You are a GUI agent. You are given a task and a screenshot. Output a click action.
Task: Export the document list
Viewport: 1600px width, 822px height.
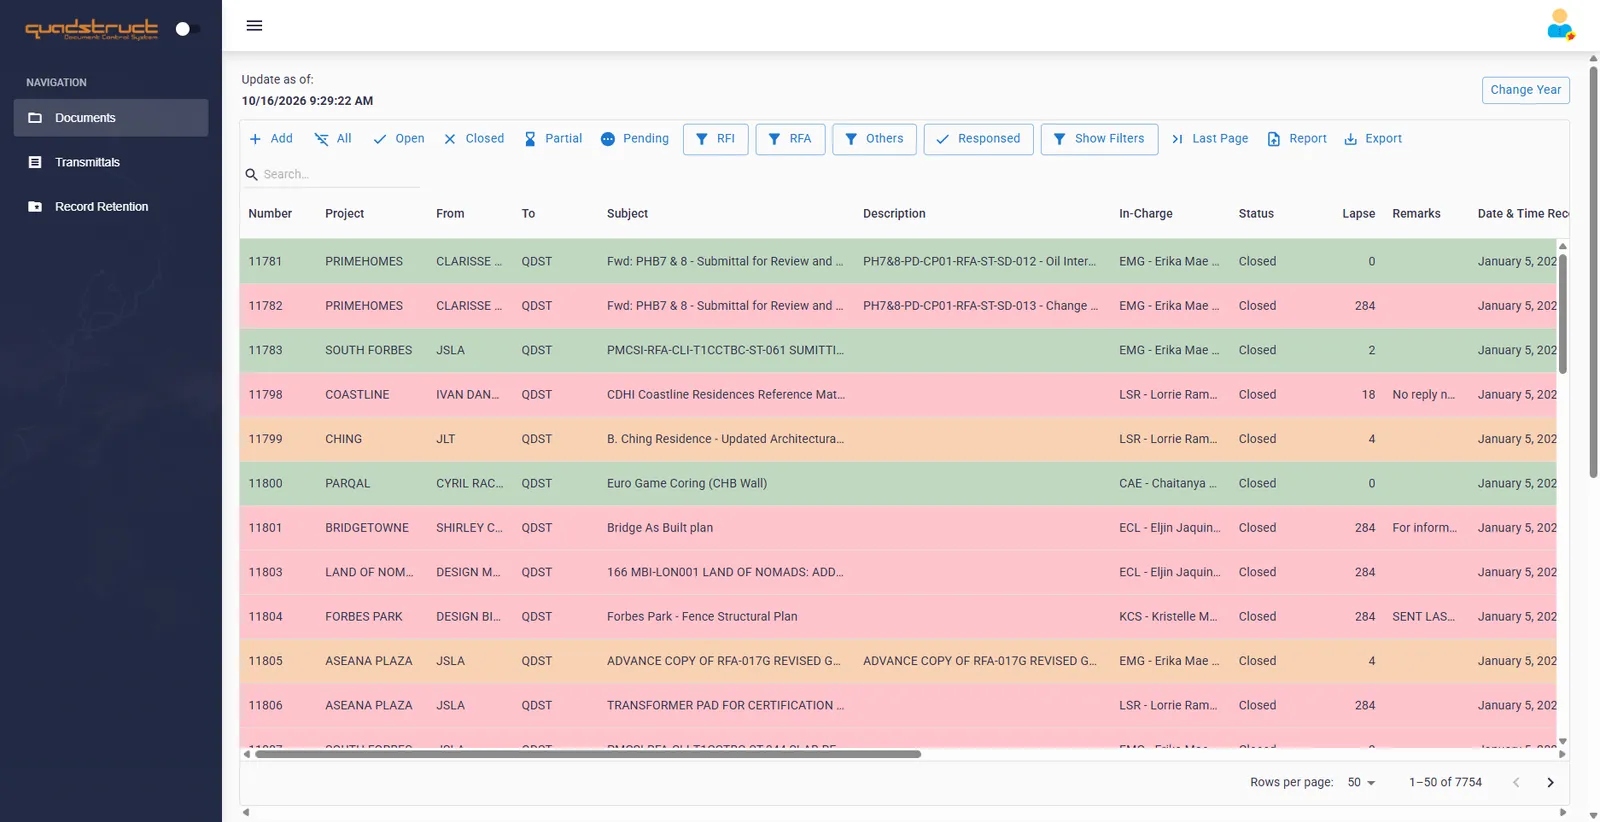tap(1373, 139)
